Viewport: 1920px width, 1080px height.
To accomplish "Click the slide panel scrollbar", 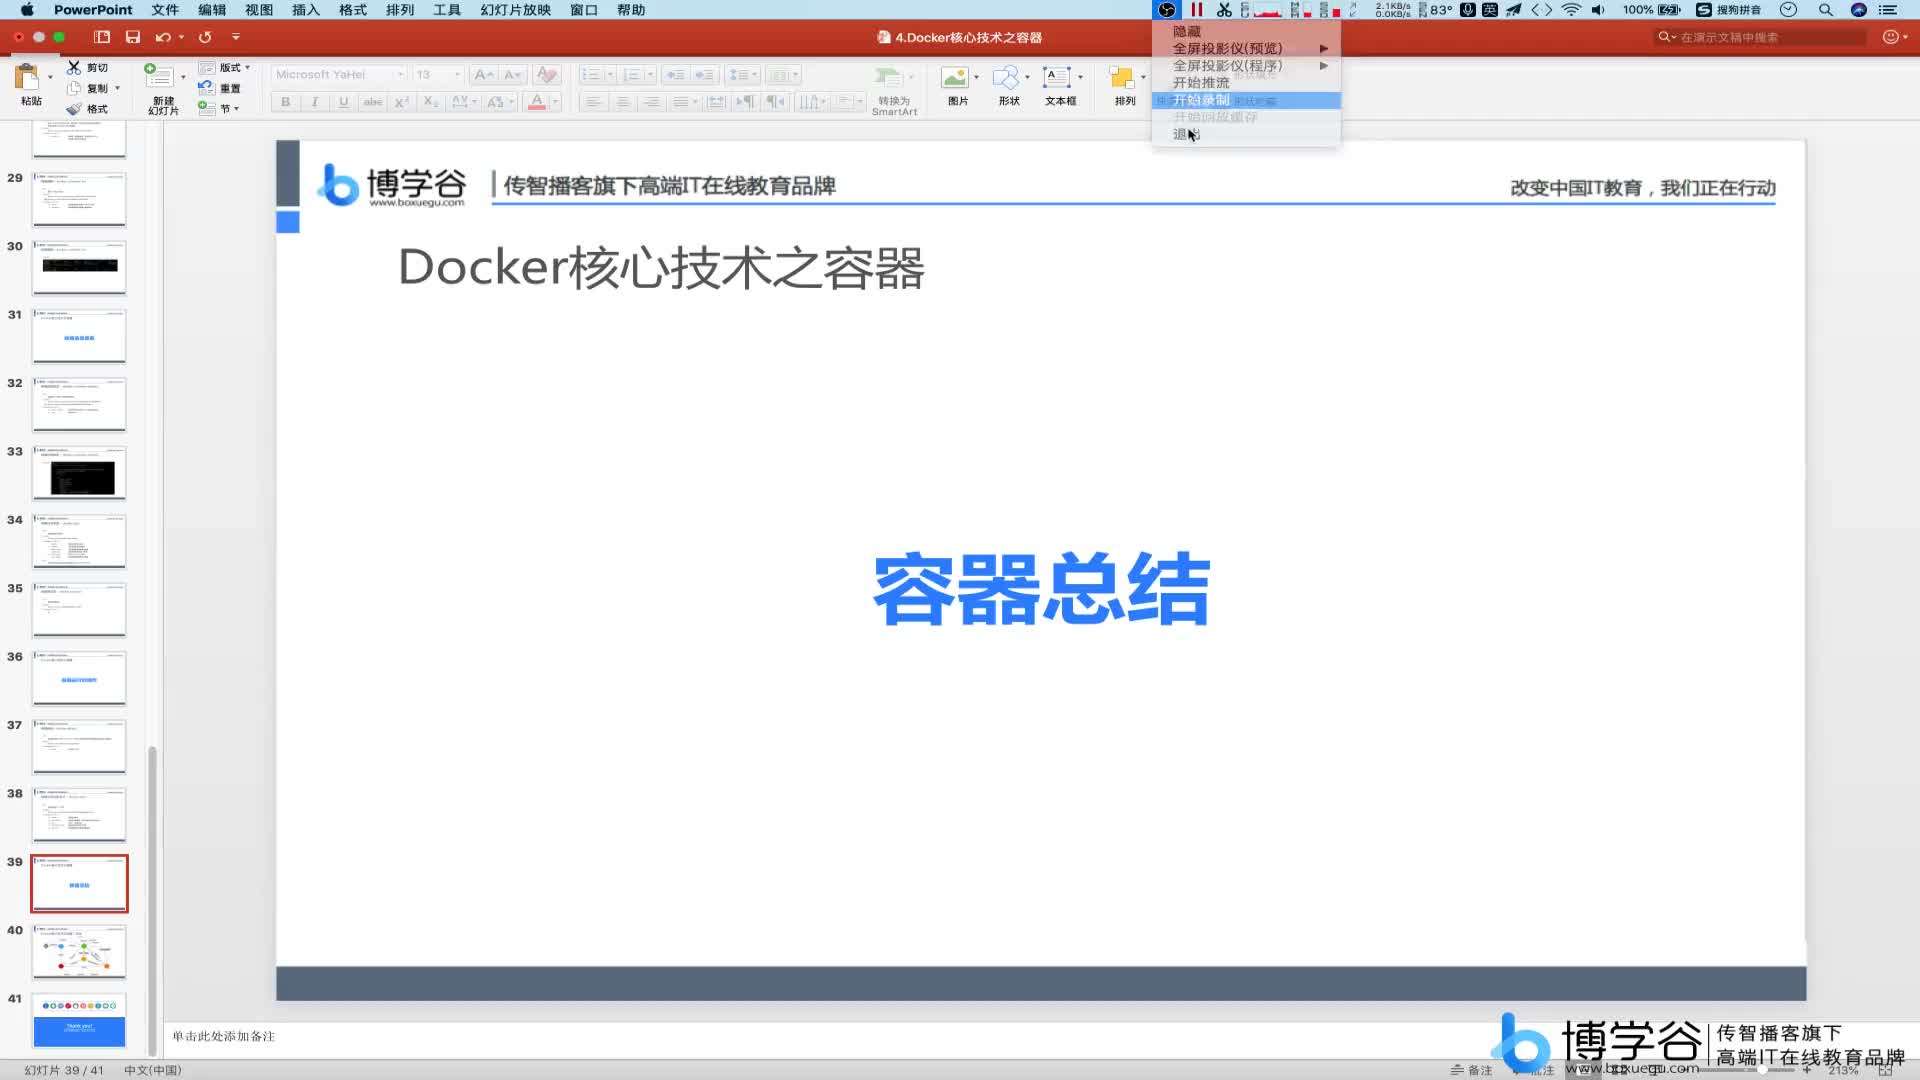I will pos(152,900).
